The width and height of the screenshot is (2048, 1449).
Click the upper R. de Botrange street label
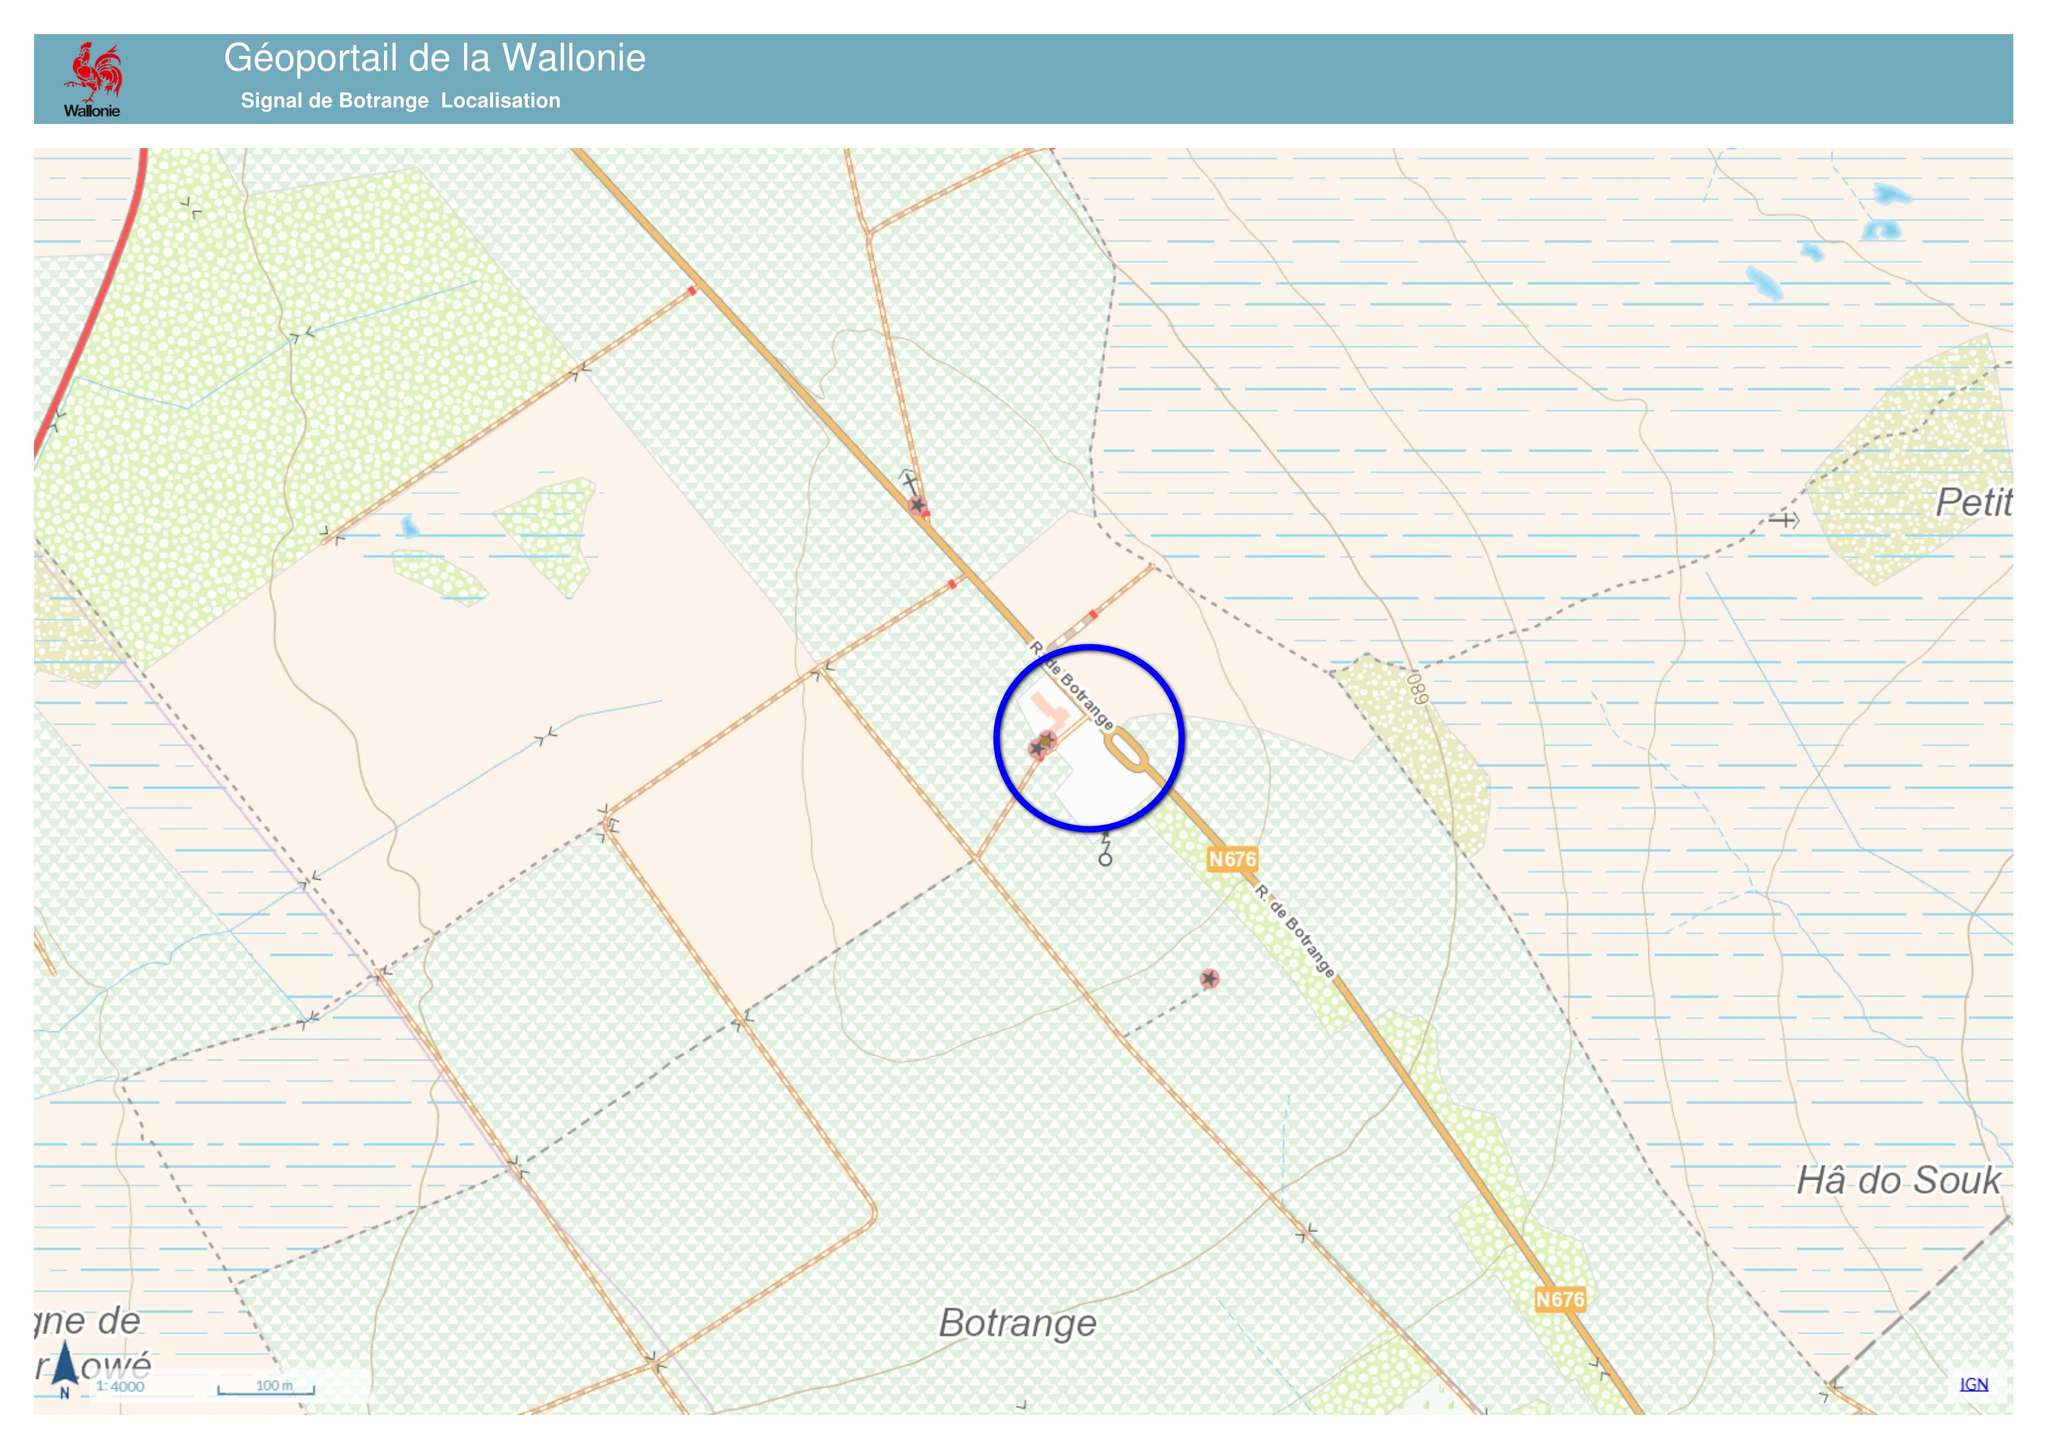(1072, 686)
